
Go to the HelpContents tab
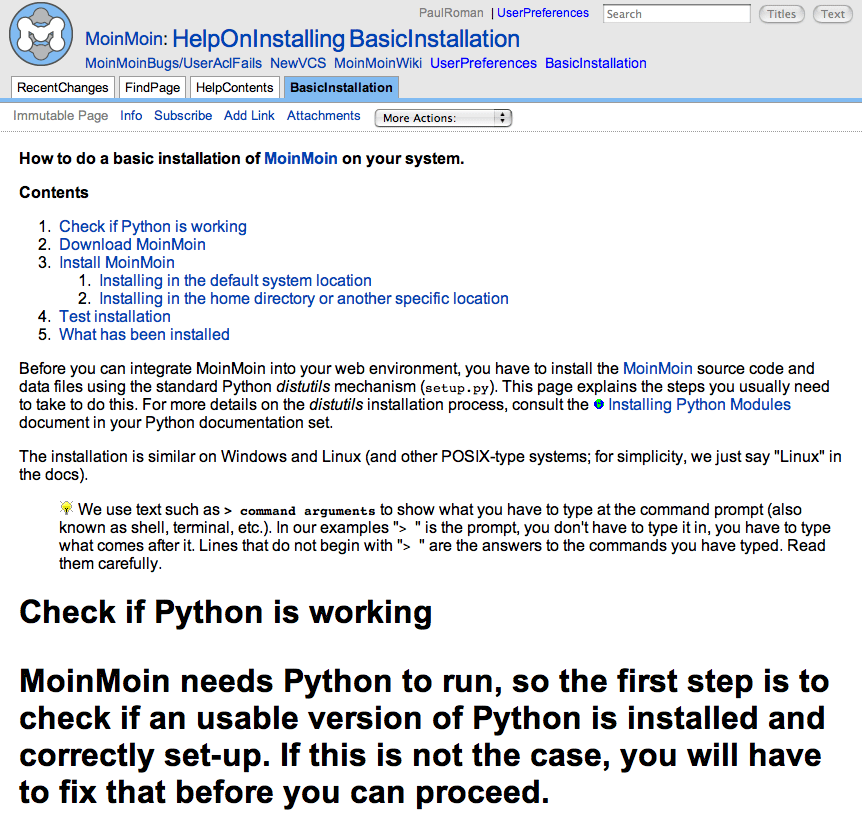coord(235,87)
